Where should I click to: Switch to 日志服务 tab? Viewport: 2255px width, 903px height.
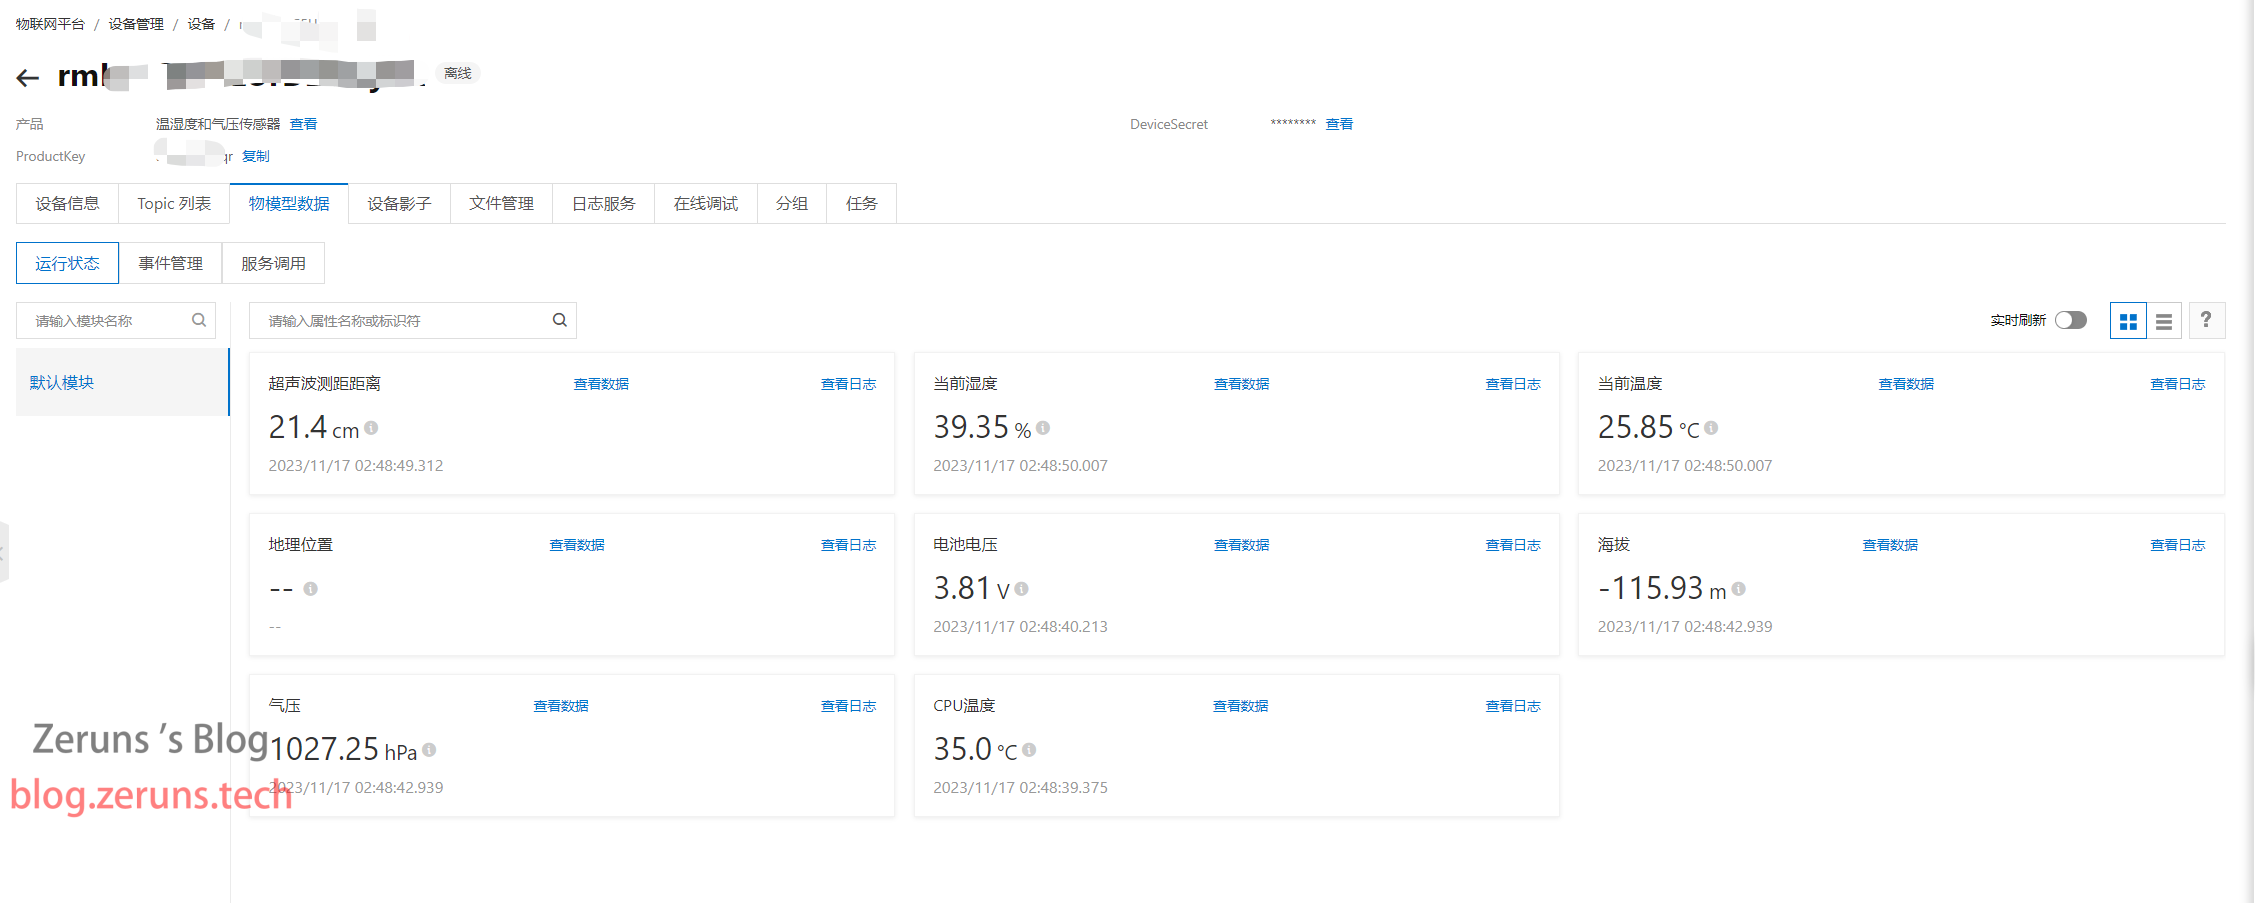[603, 204]
